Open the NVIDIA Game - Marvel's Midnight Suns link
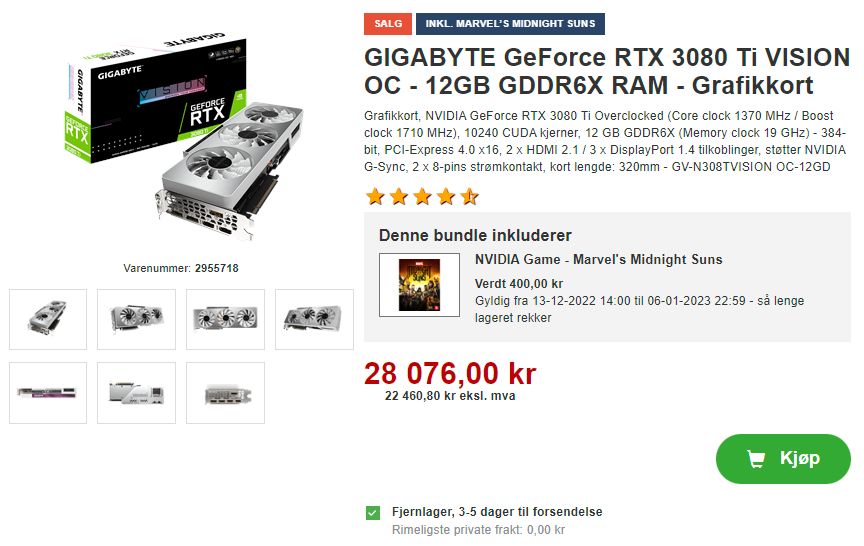This screenshot has height=546, width=864. (598, 260)
